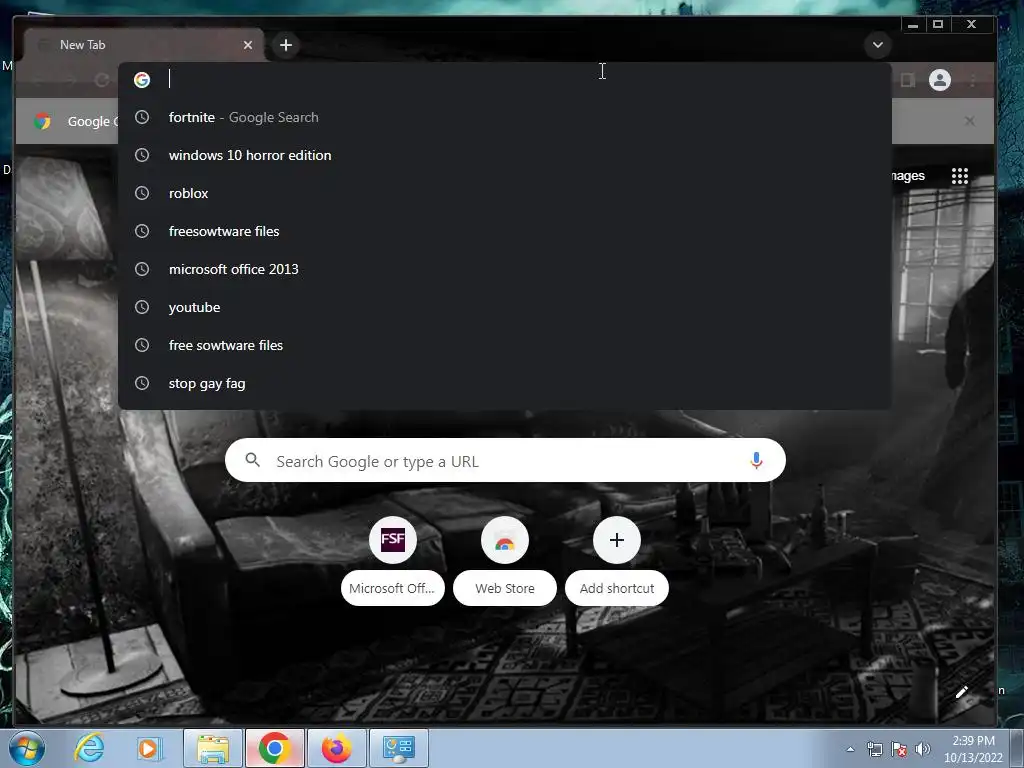Pick the roblox suggestion

tap(505, 193)
